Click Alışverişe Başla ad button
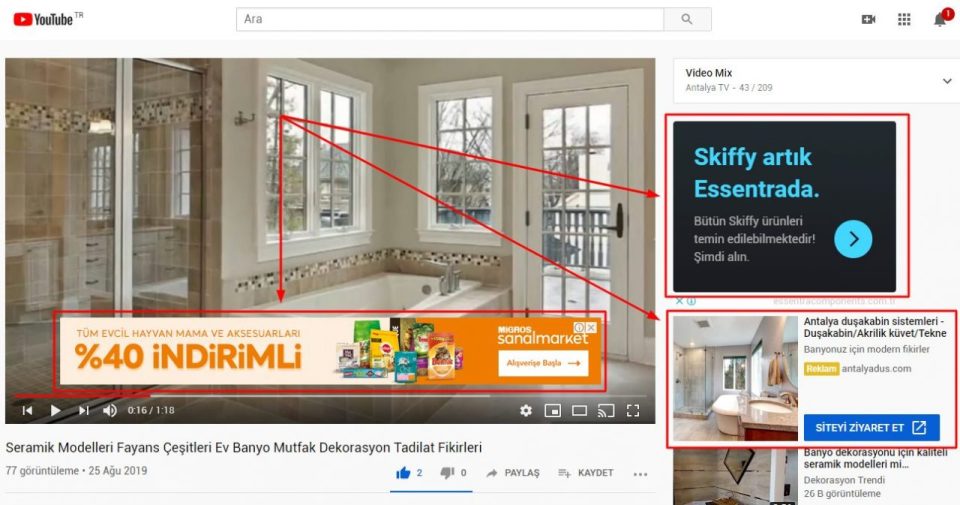 tap(543, 363)
